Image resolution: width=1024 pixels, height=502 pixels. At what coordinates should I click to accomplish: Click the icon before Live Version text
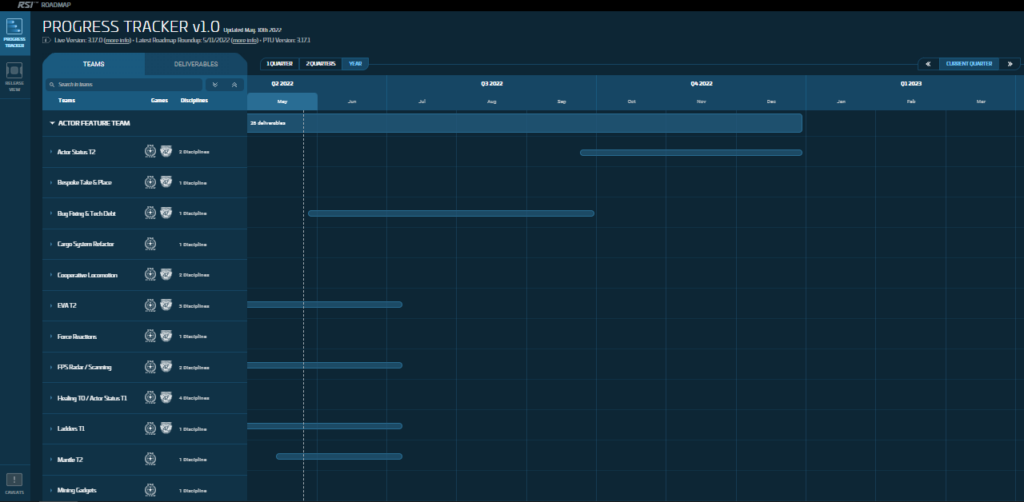click(x=46, y=40)
